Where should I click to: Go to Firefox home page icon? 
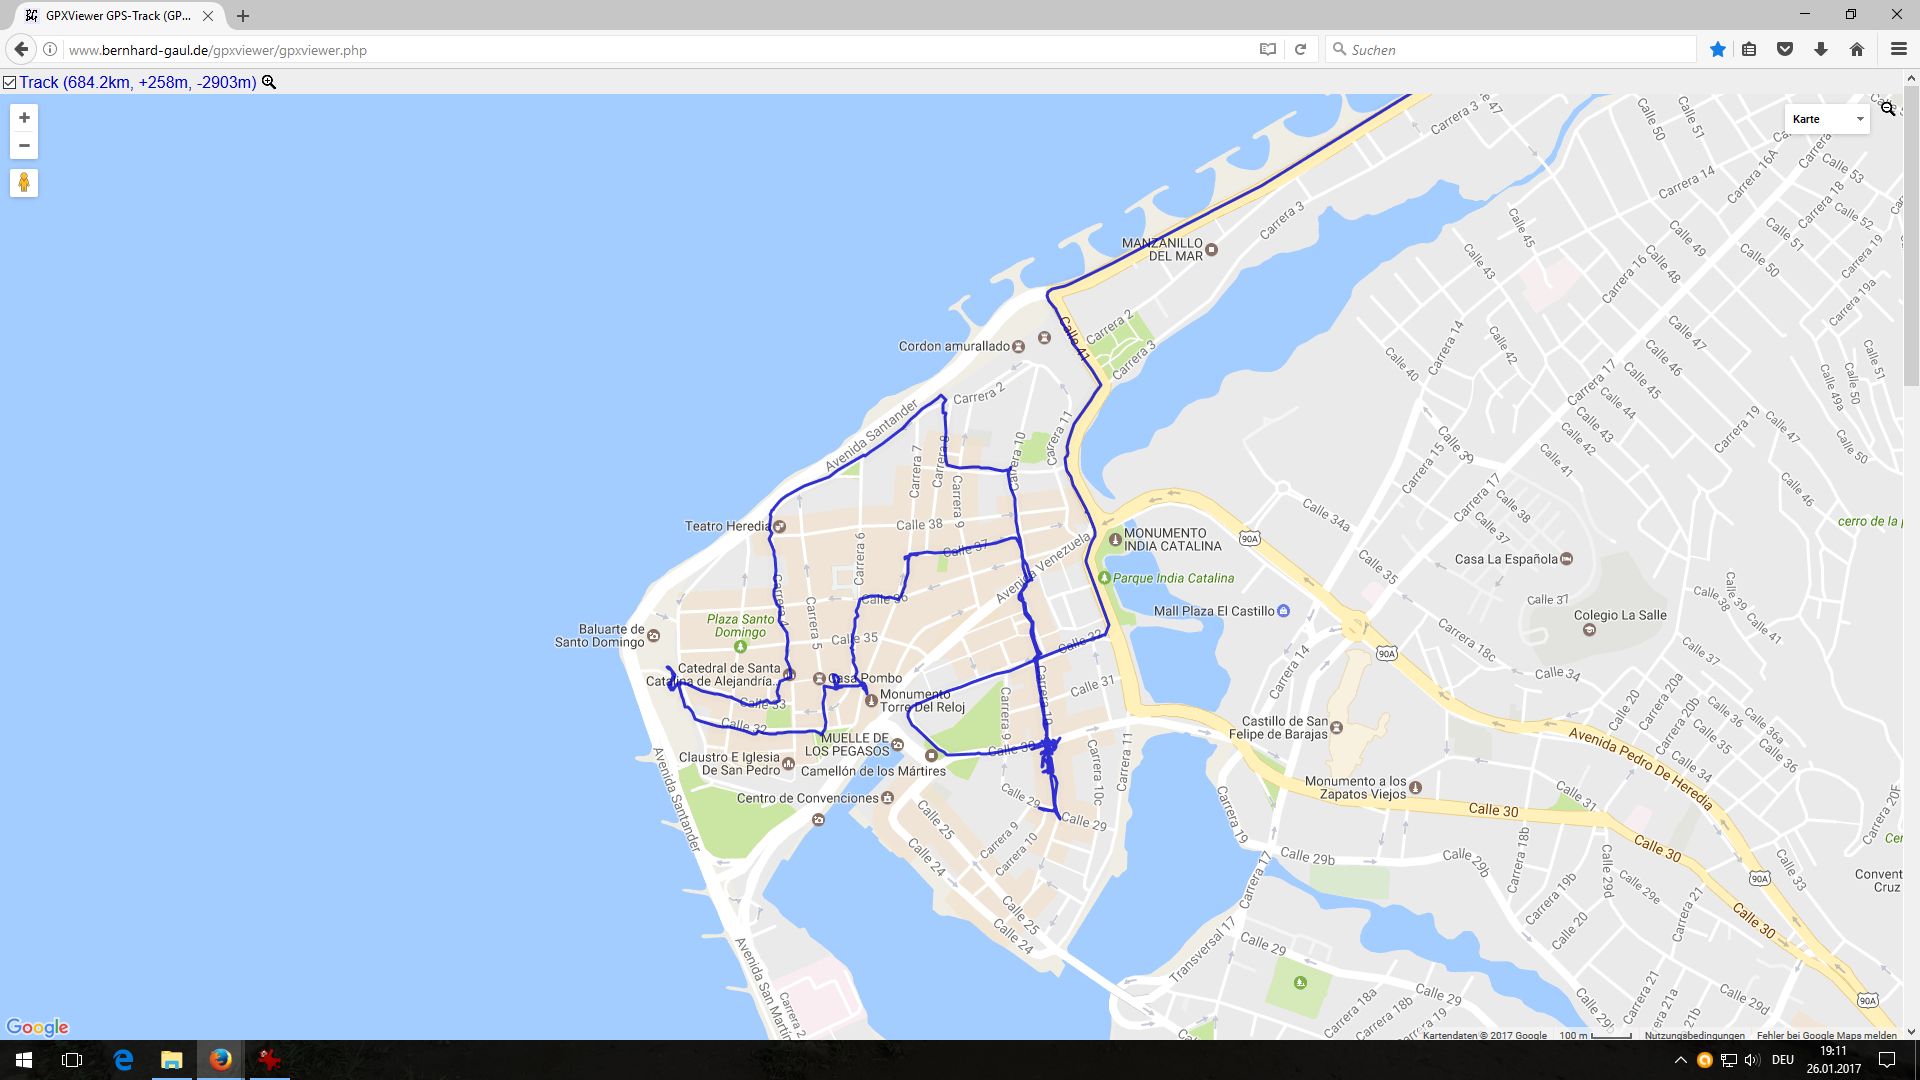(1857, 49)
